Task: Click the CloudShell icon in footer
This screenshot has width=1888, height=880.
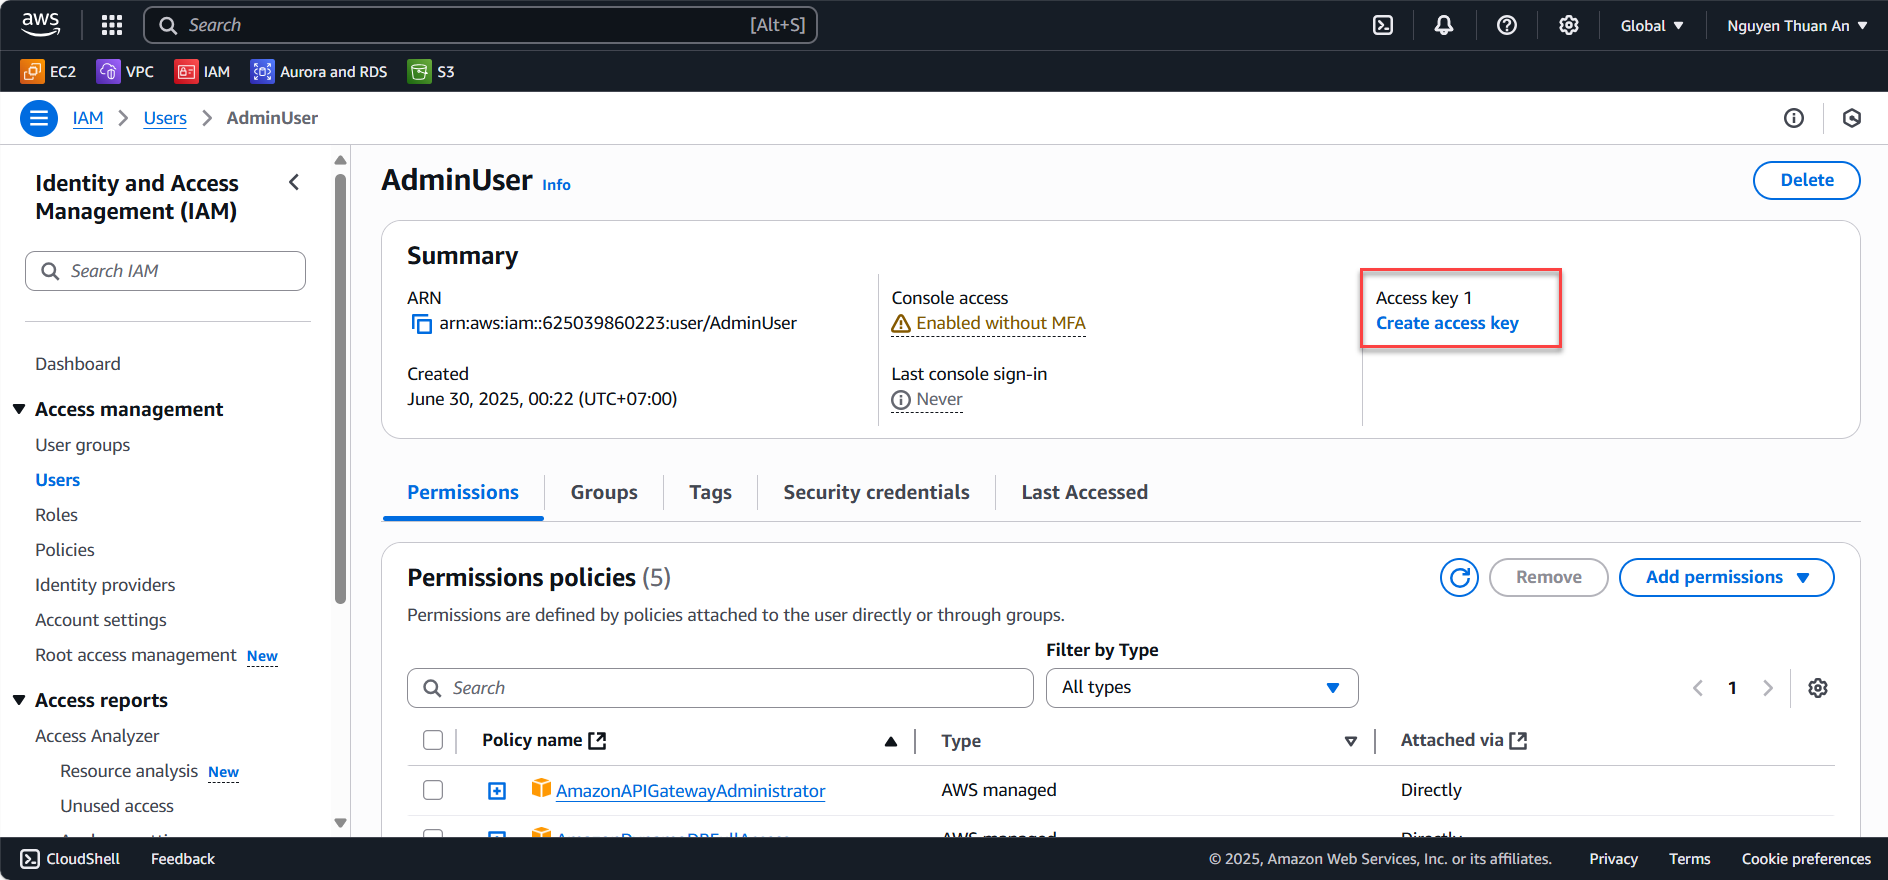Action: tap(30, 859)
